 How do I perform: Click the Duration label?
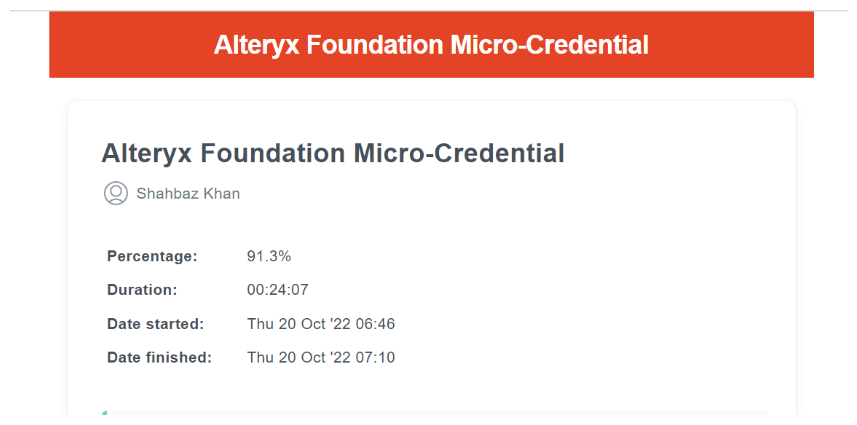[x=142, y=290]
